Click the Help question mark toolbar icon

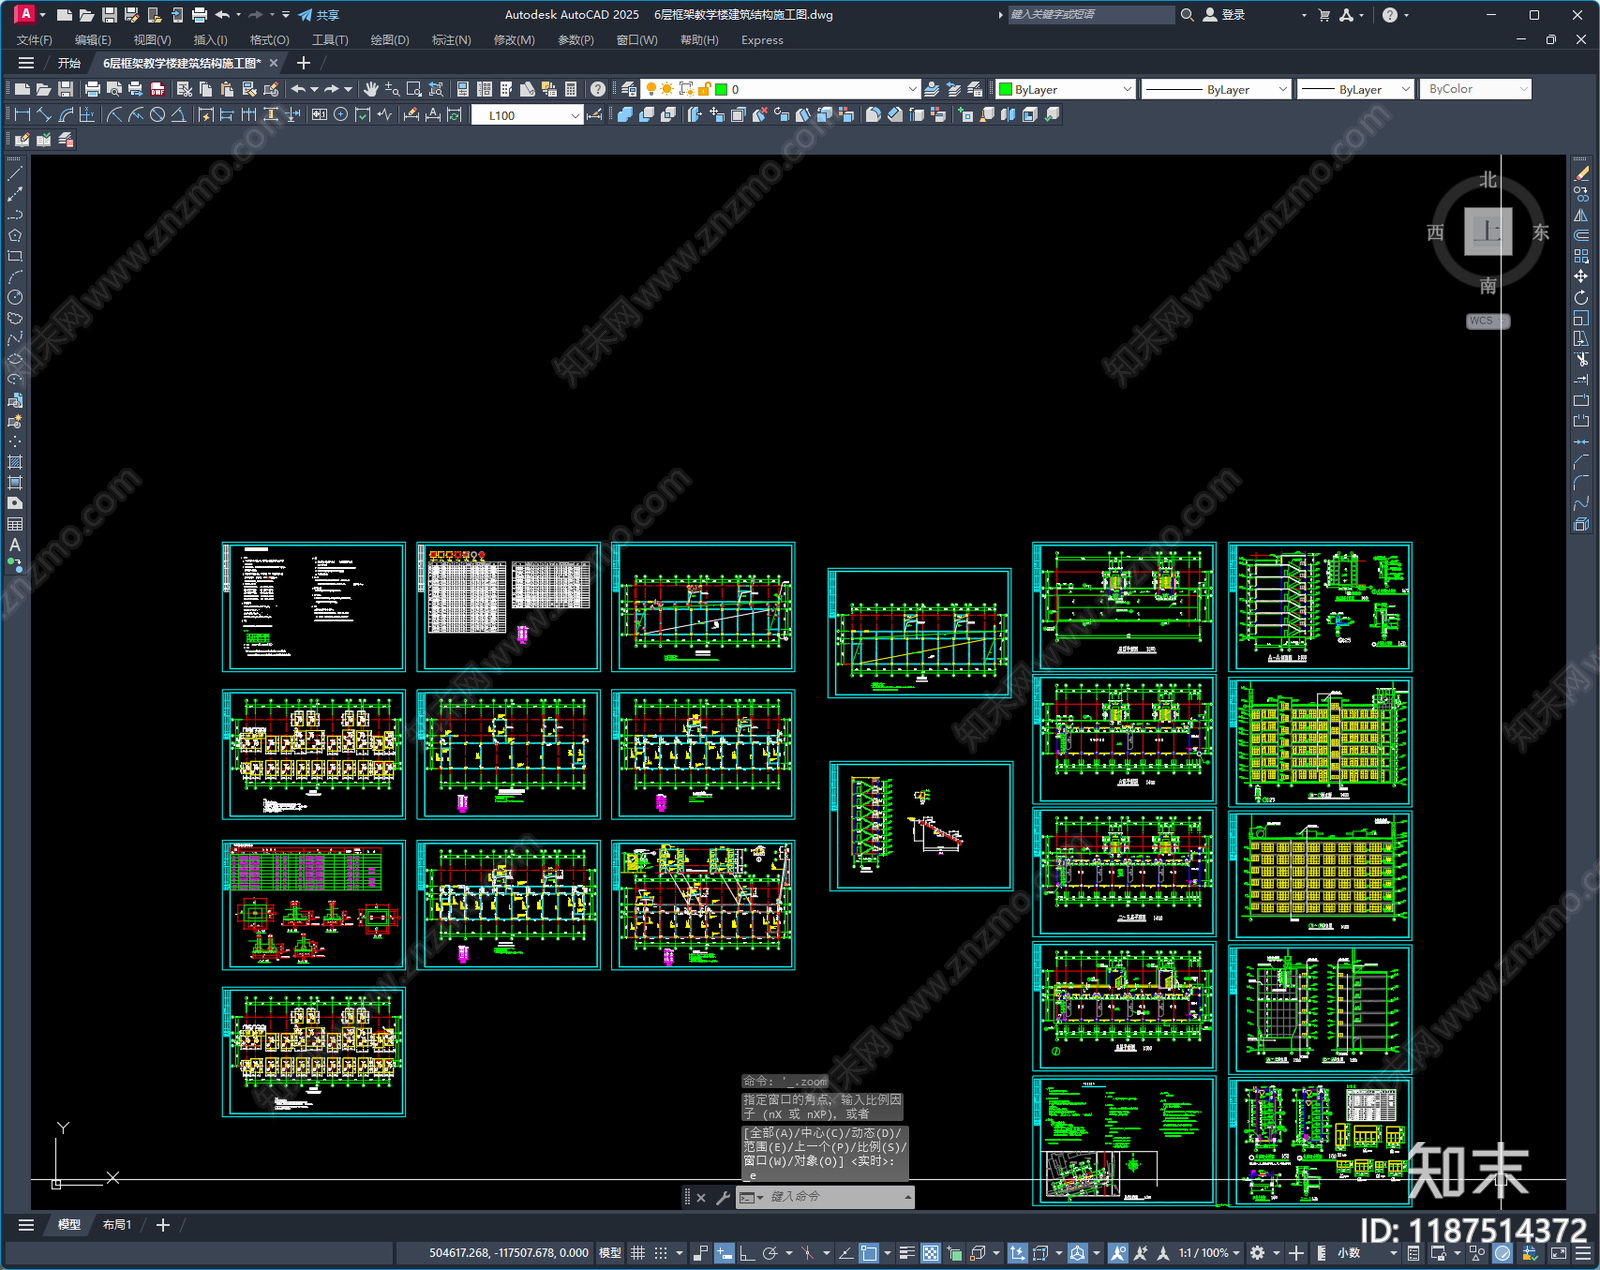[597, 89]
